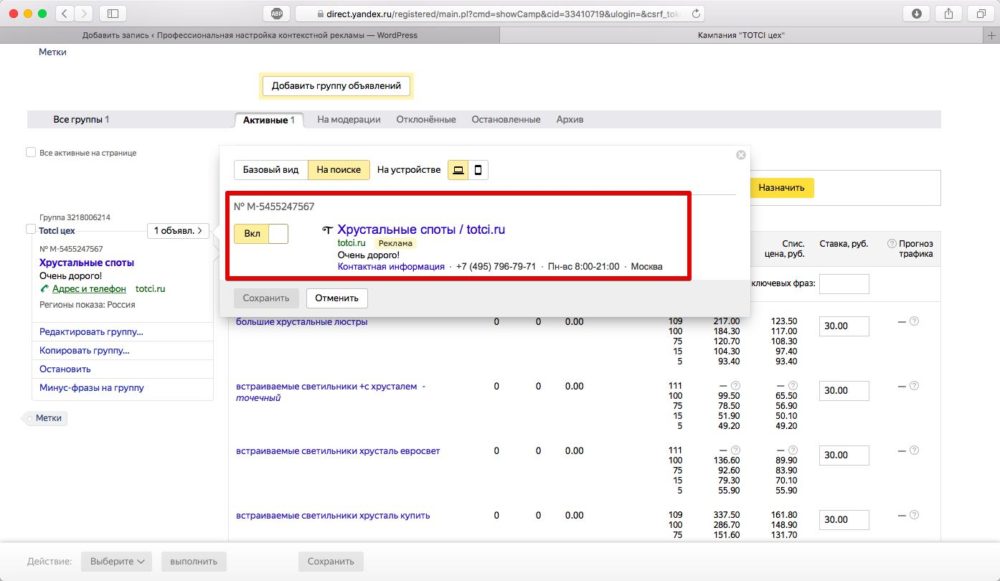Click Добавить группу объявлений button

click(336, 85)
